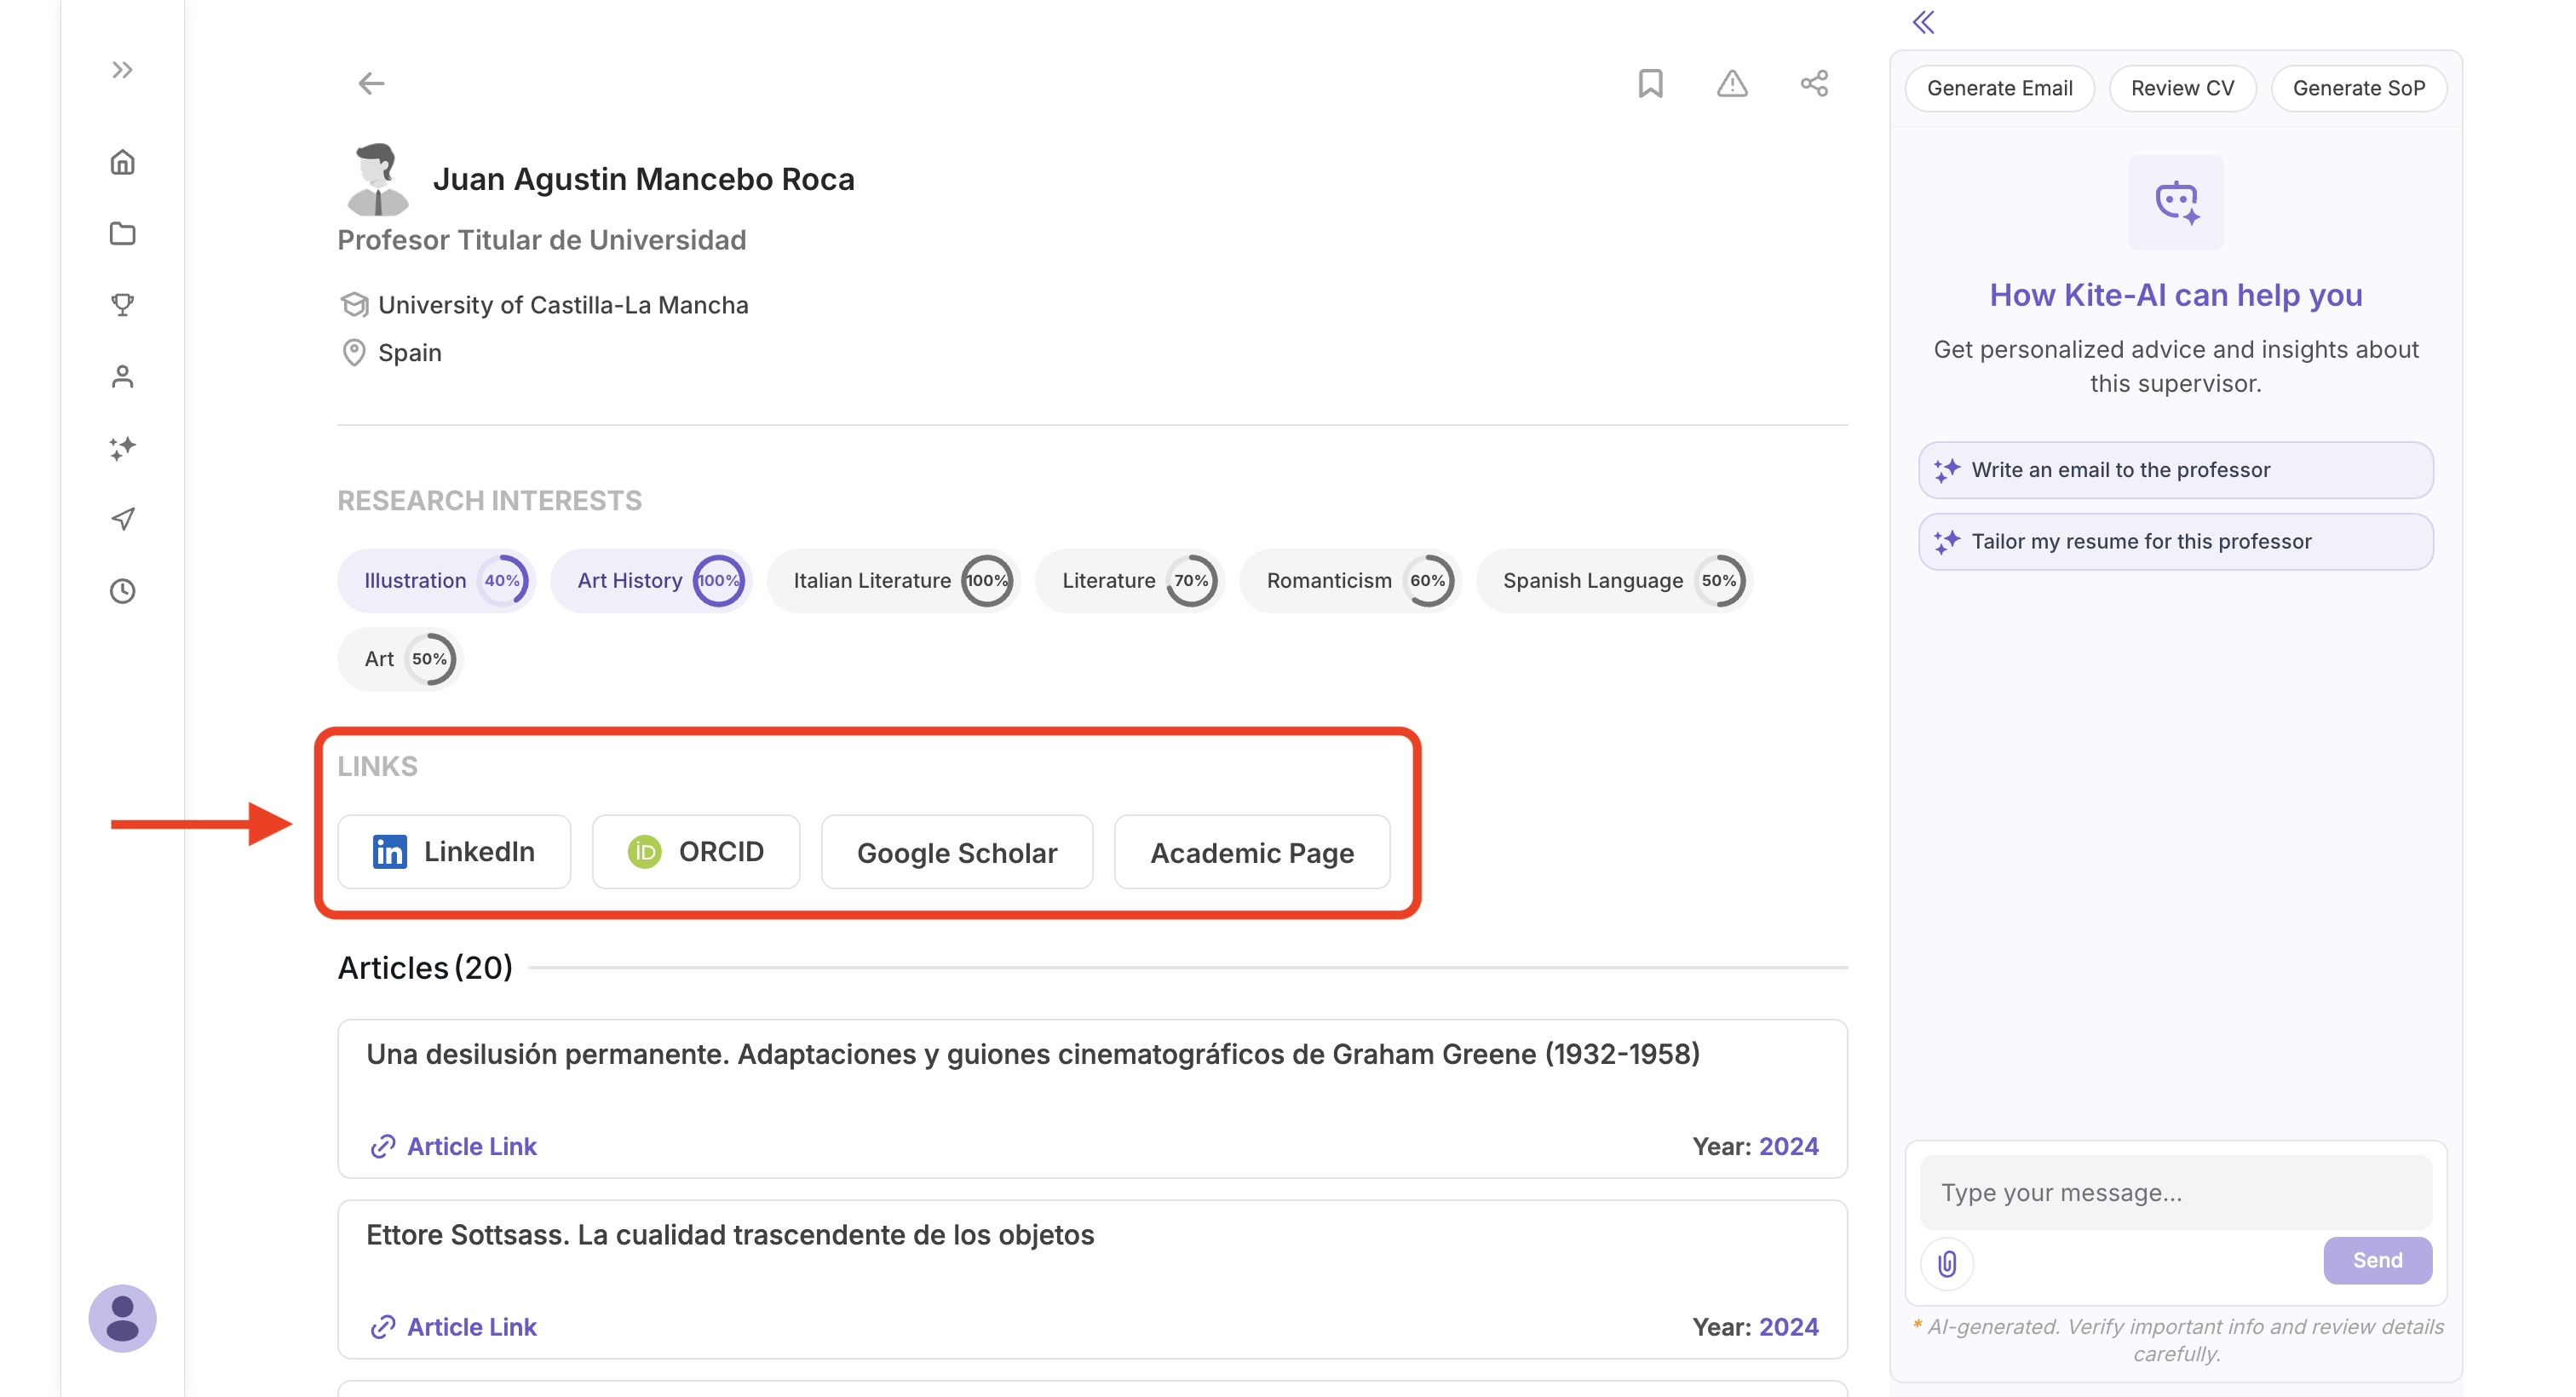Open the Google Scholar link button
2576x1397 pixels.
coord(956,852)
